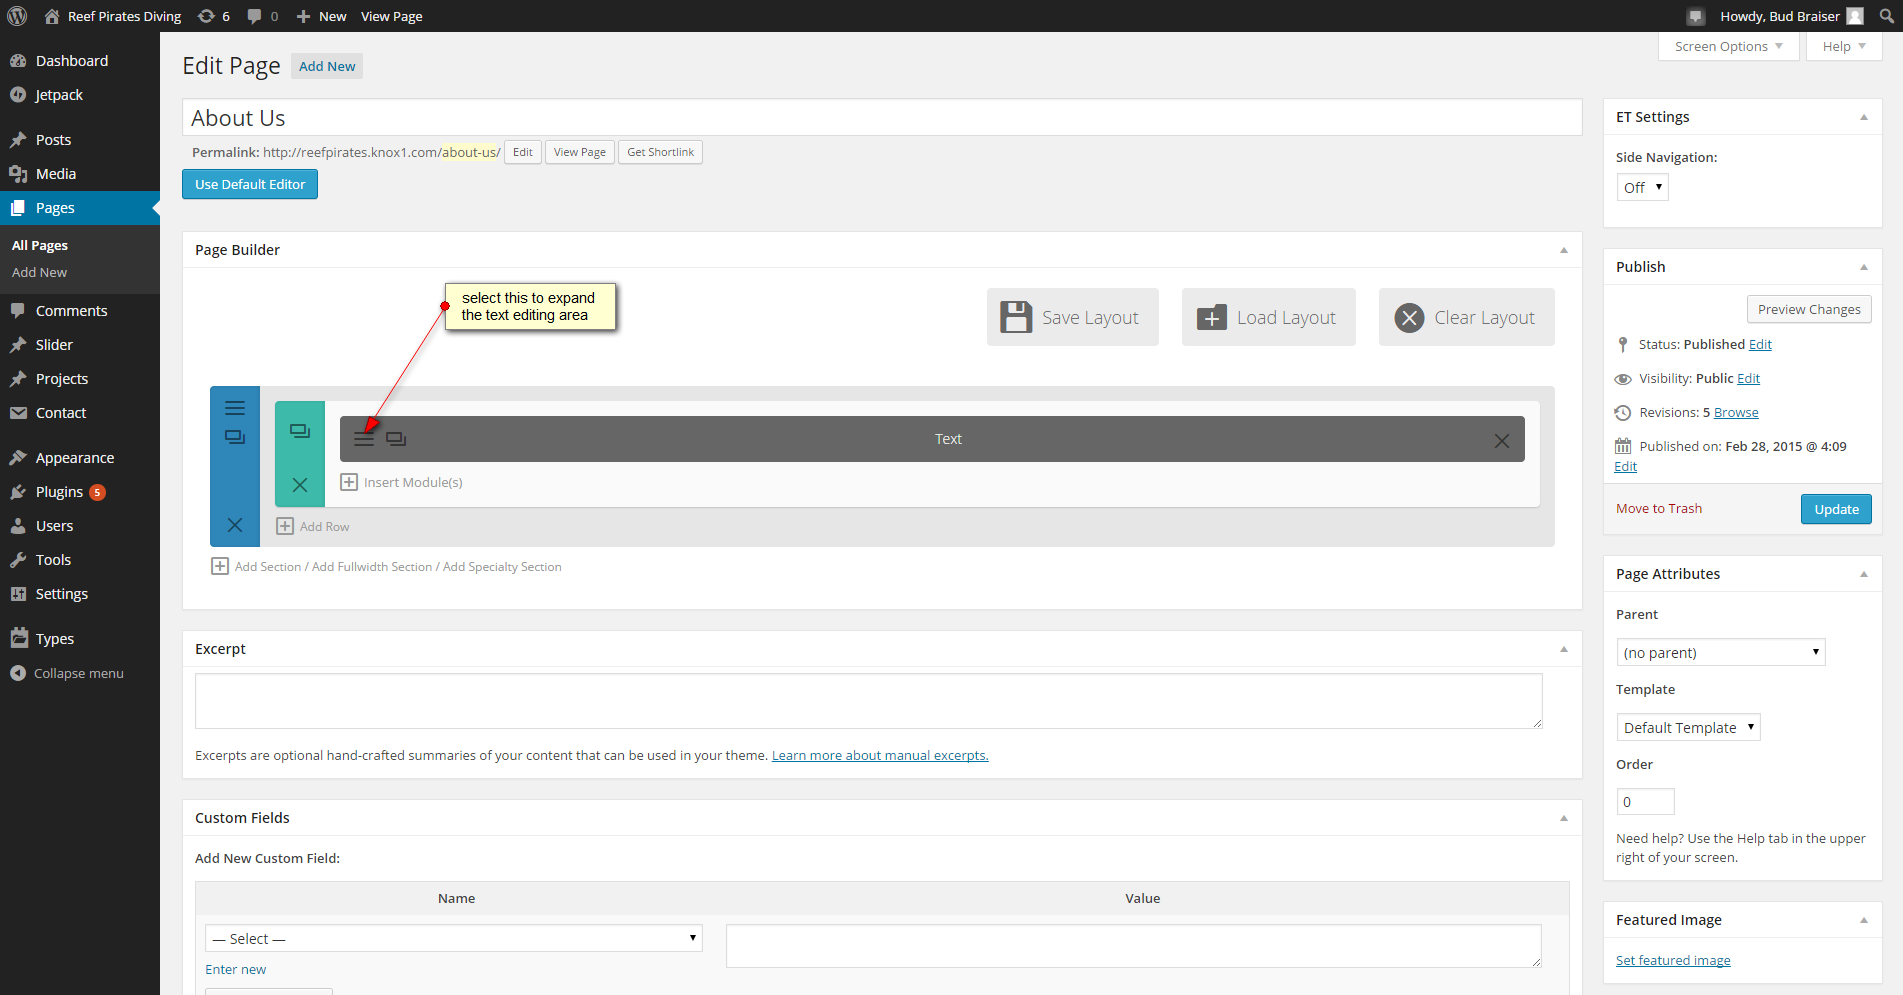The image size is (1903, 995).
Task: Open the blue section settings icon
Action: [235, 408]
